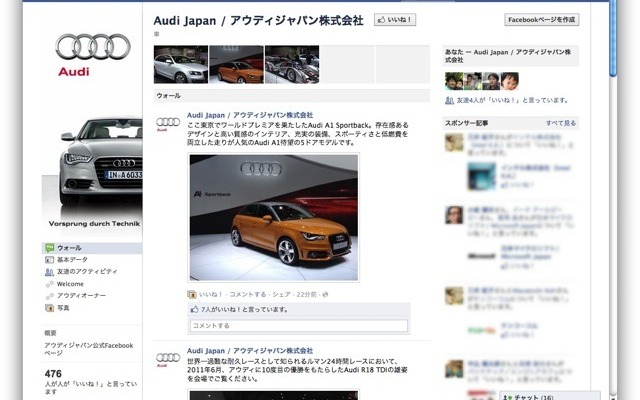Click the third friend avatar under あなた
Image resolution: width=640 pixels, height=400 pixels.
tap(491, 81)
